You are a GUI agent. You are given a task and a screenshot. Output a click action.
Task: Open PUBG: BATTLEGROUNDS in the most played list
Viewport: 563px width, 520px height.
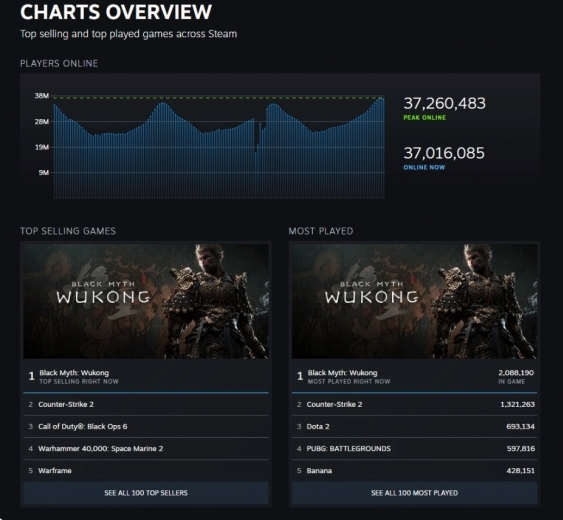[414, 449]
